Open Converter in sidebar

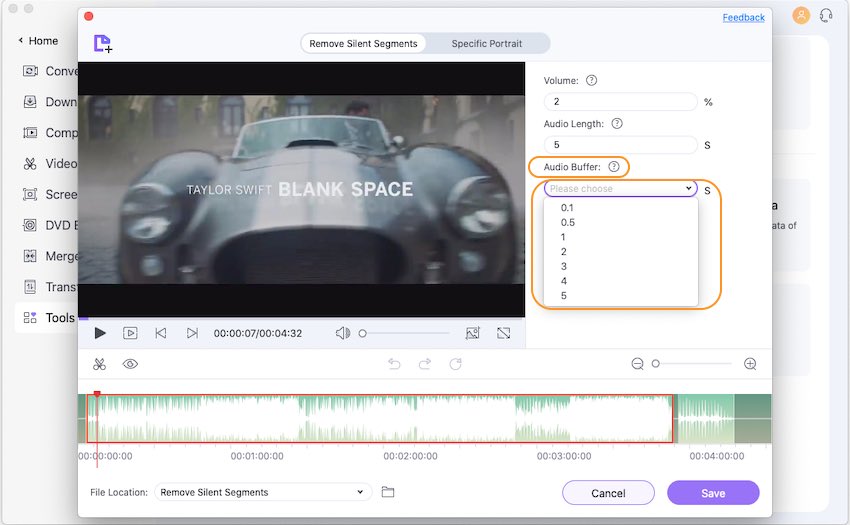coord(50,71)
